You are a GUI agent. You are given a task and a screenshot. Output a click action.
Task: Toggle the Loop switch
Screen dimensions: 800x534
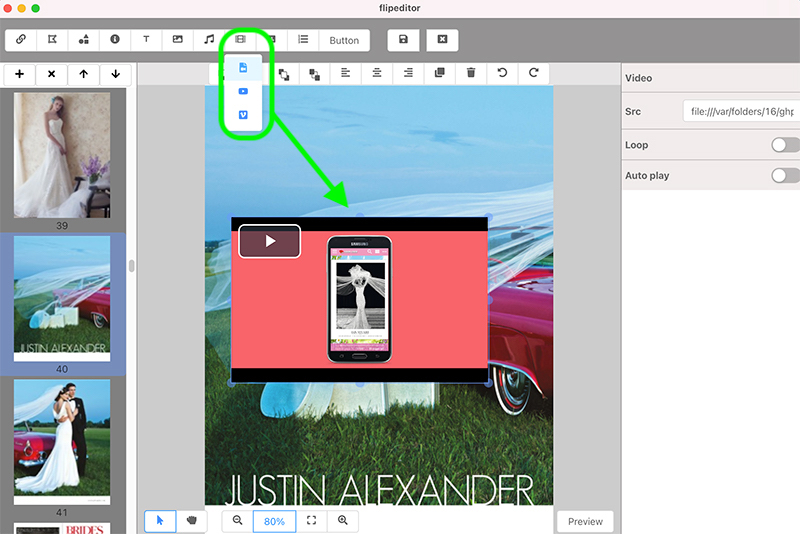click(785, 145)
